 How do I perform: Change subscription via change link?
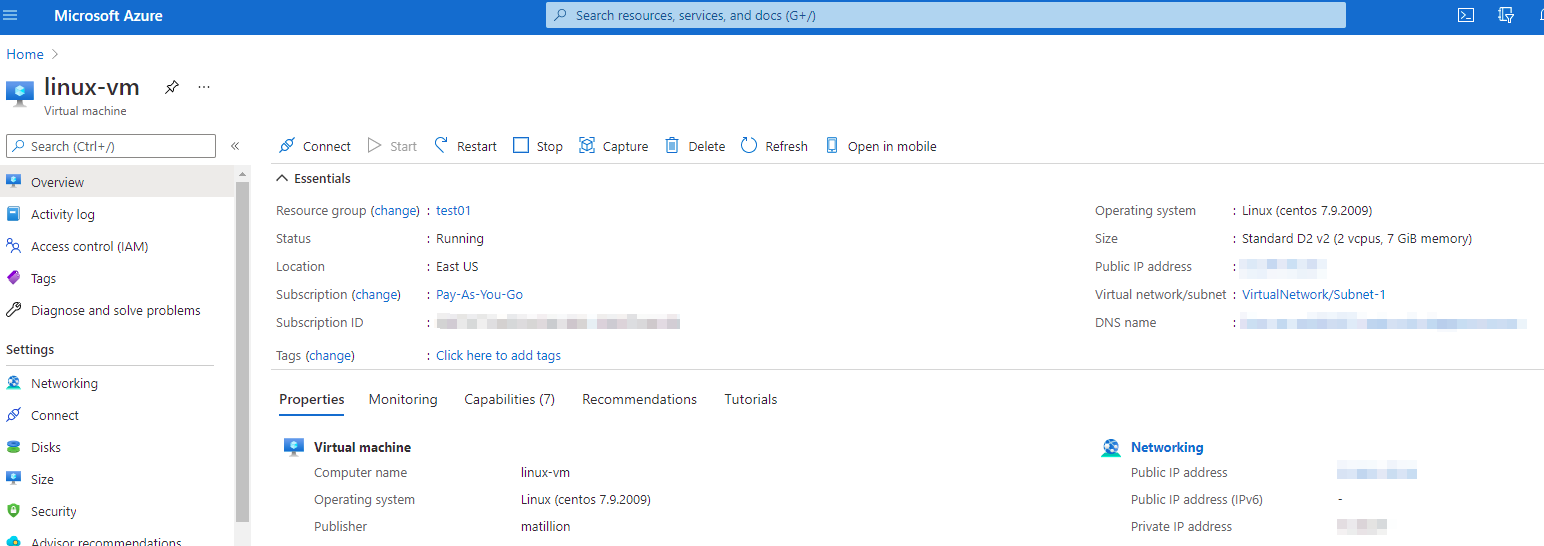click(x=376, y=294)
